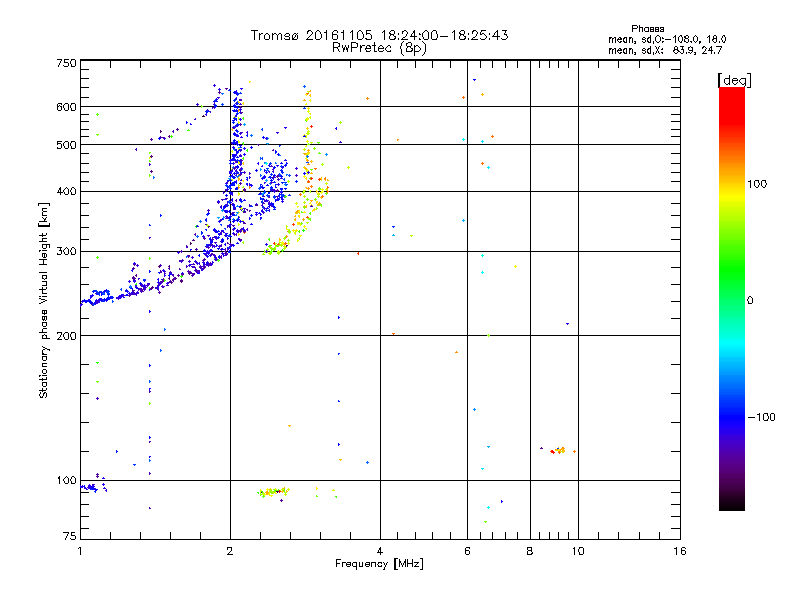The height and width of the screenshot is (600, 800).
Task: Click colorbar tick label '100'
Action: (x=757, y=184)
